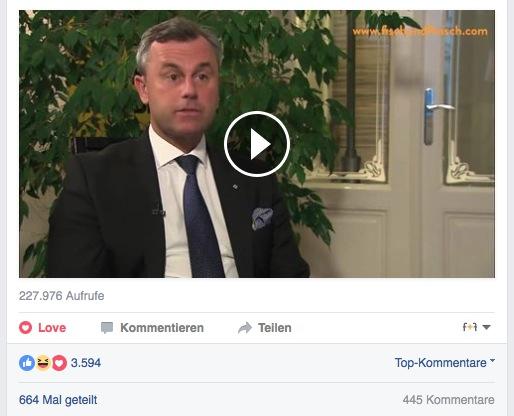Click the laughing Haha reaction icon

(x=43, y=363)
